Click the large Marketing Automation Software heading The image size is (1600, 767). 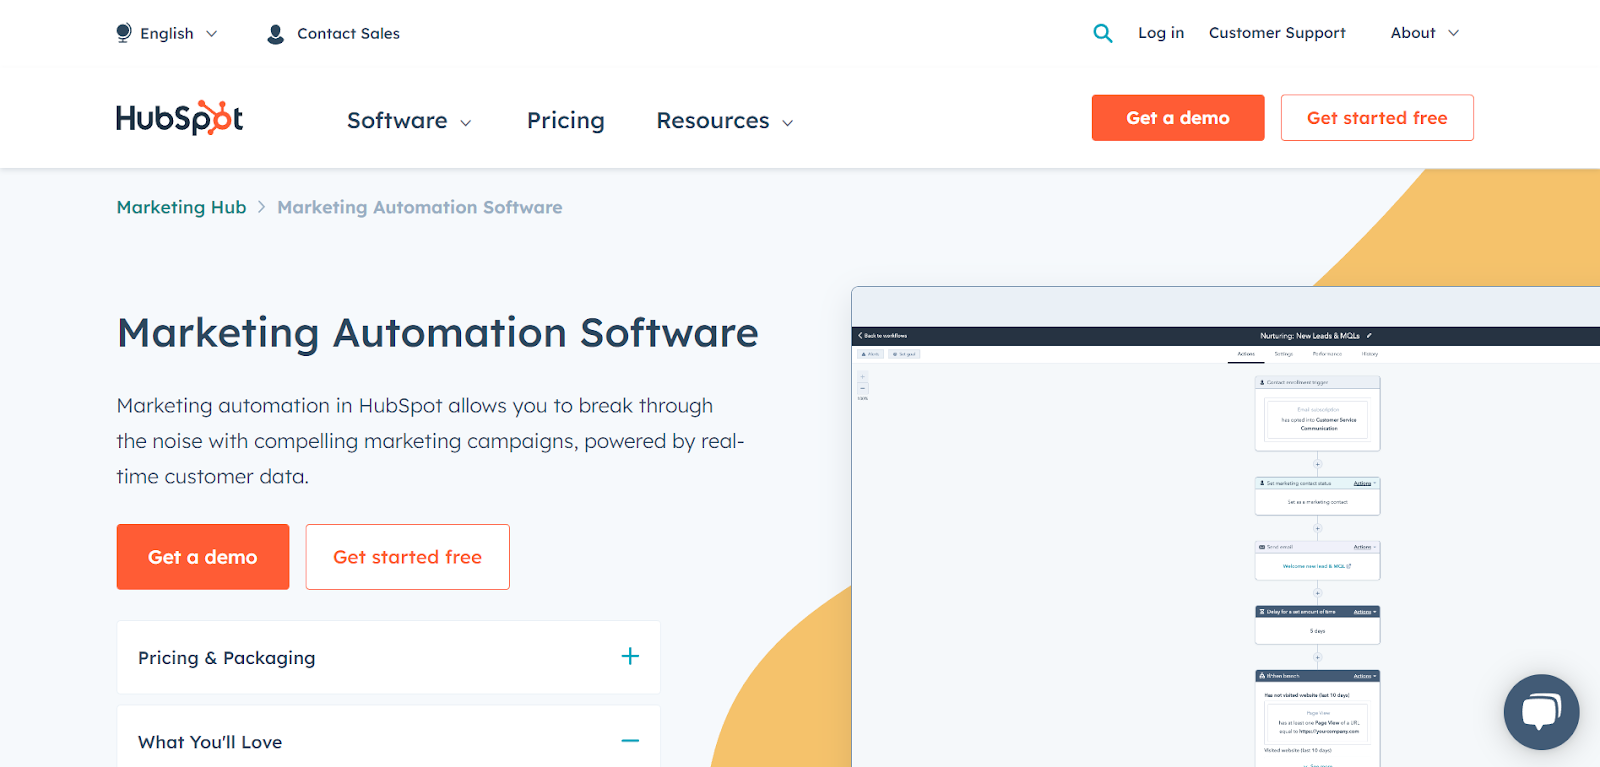[438, 333]
